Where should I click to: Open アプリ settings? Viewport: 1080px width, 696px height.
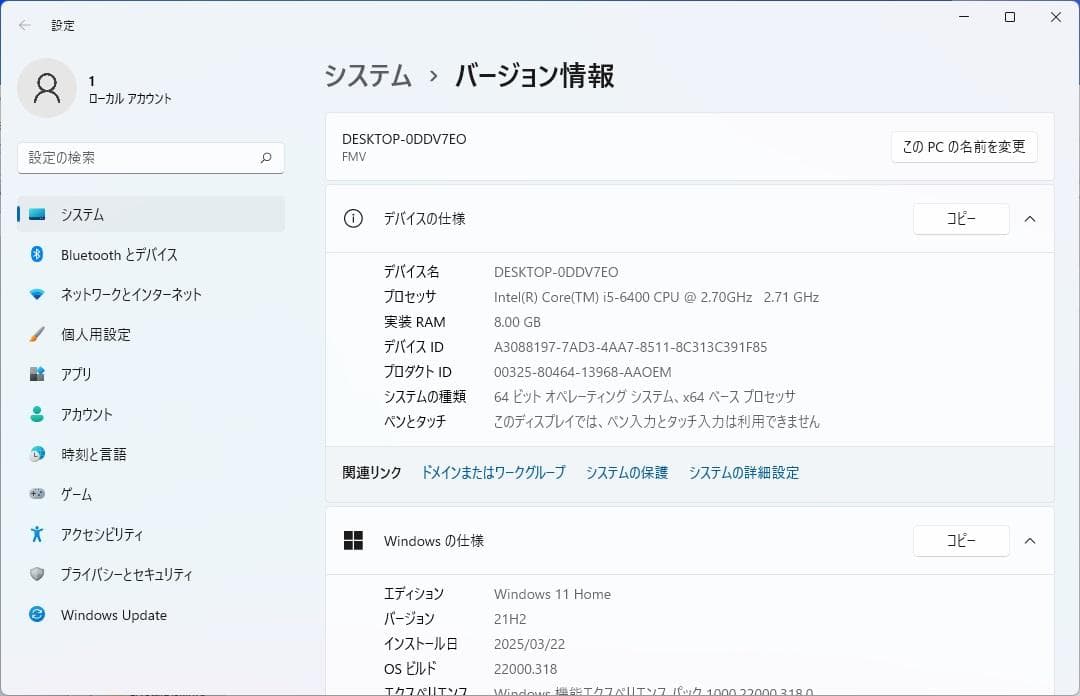coord(85,374)
